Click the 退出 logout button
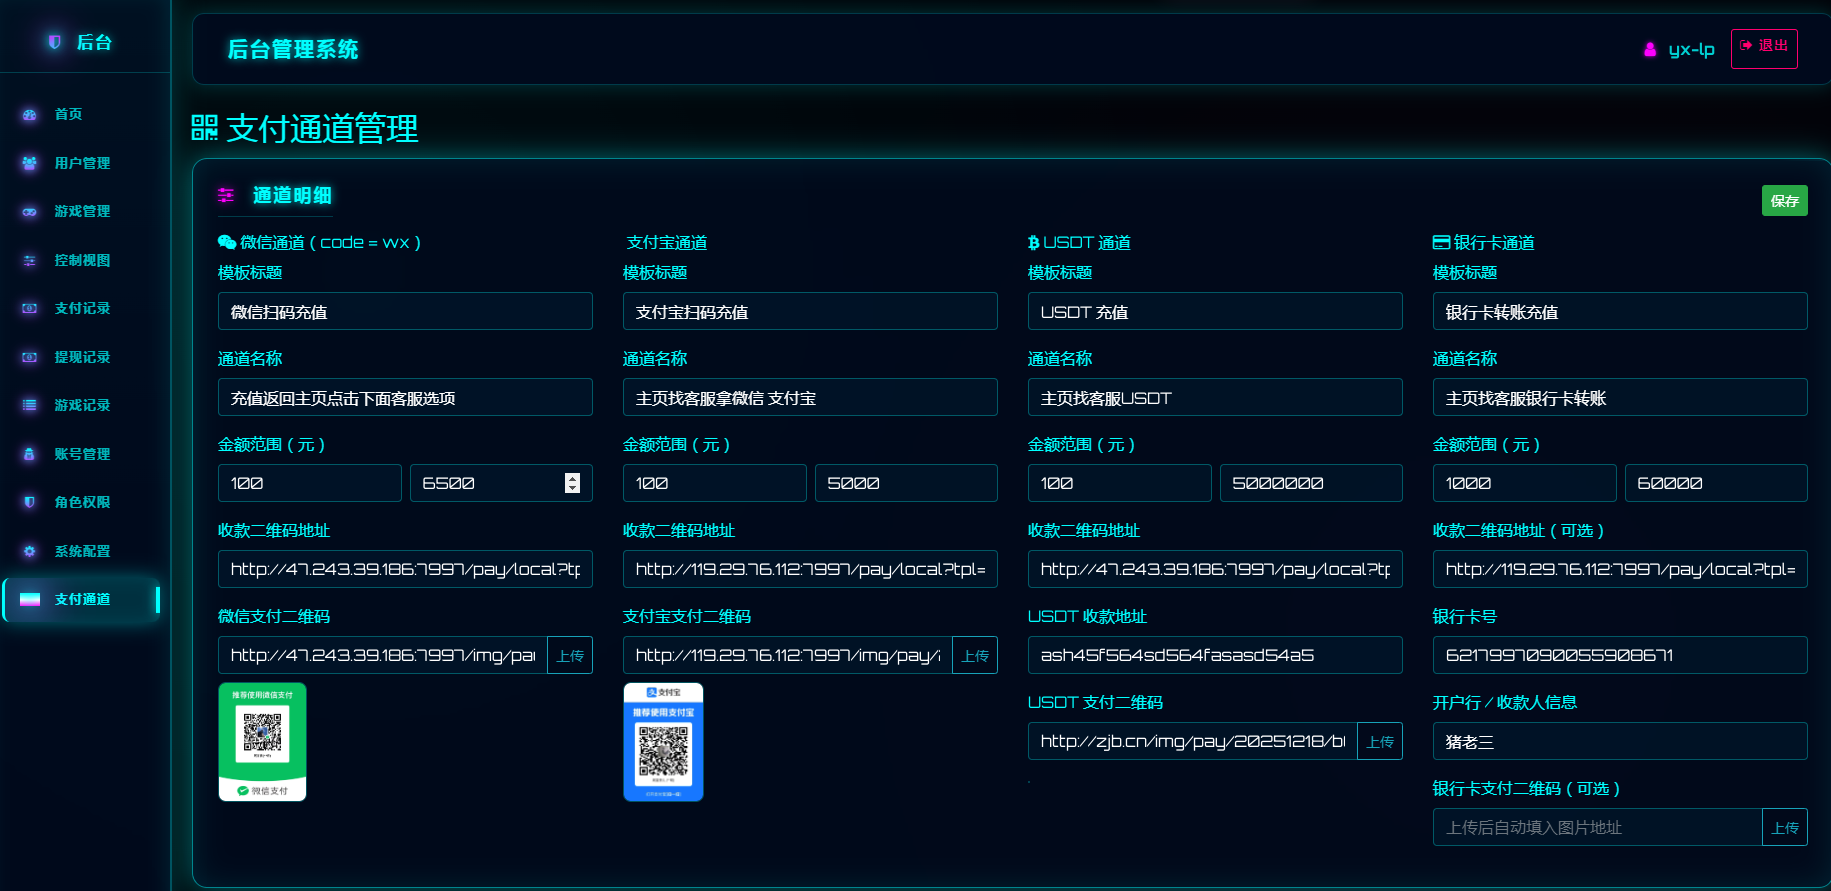The width and height of the screenshot is (1831, 891). pyautogui.click(x=1764, y=48)
